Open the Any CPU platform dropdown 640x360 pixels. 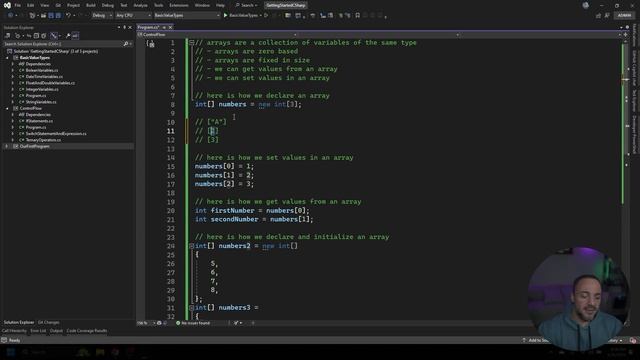pyautogui.click(x=133, y=16)
